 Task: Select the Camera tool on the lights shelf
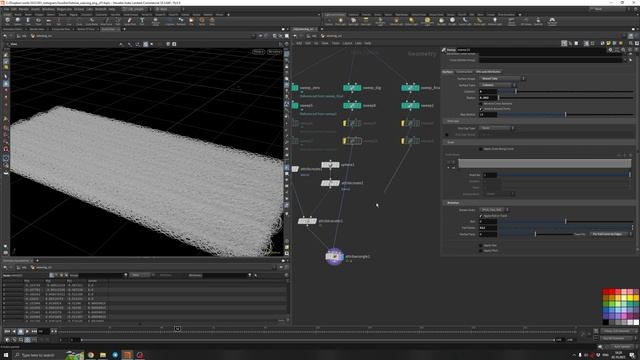329,21
